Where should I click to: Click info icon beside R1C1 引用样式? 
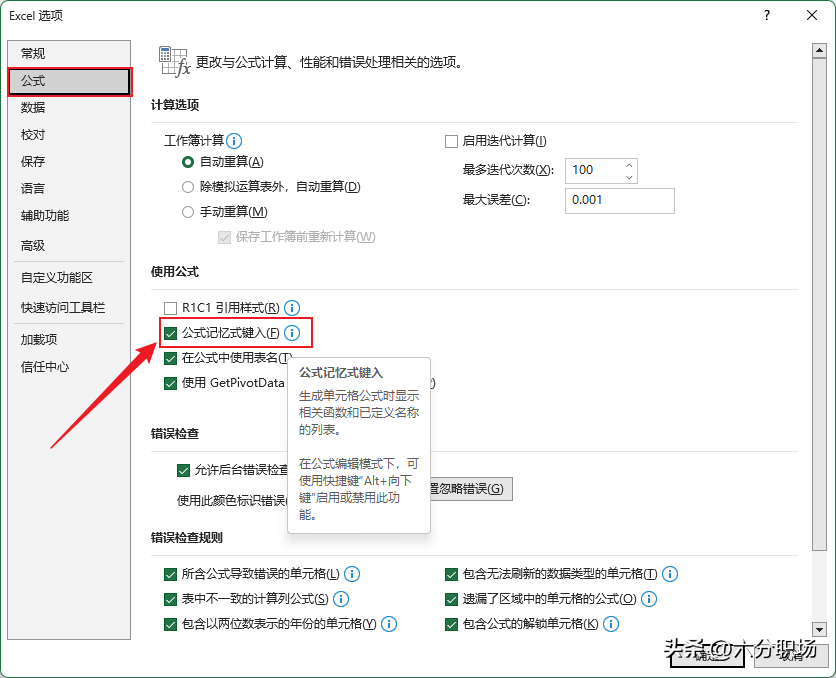click(x=292, y=308)
